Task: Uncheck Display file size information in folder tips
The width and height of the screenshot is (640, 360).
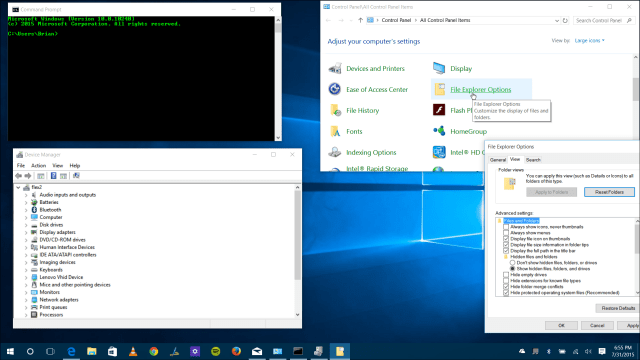Action: (x=506, y=245)
